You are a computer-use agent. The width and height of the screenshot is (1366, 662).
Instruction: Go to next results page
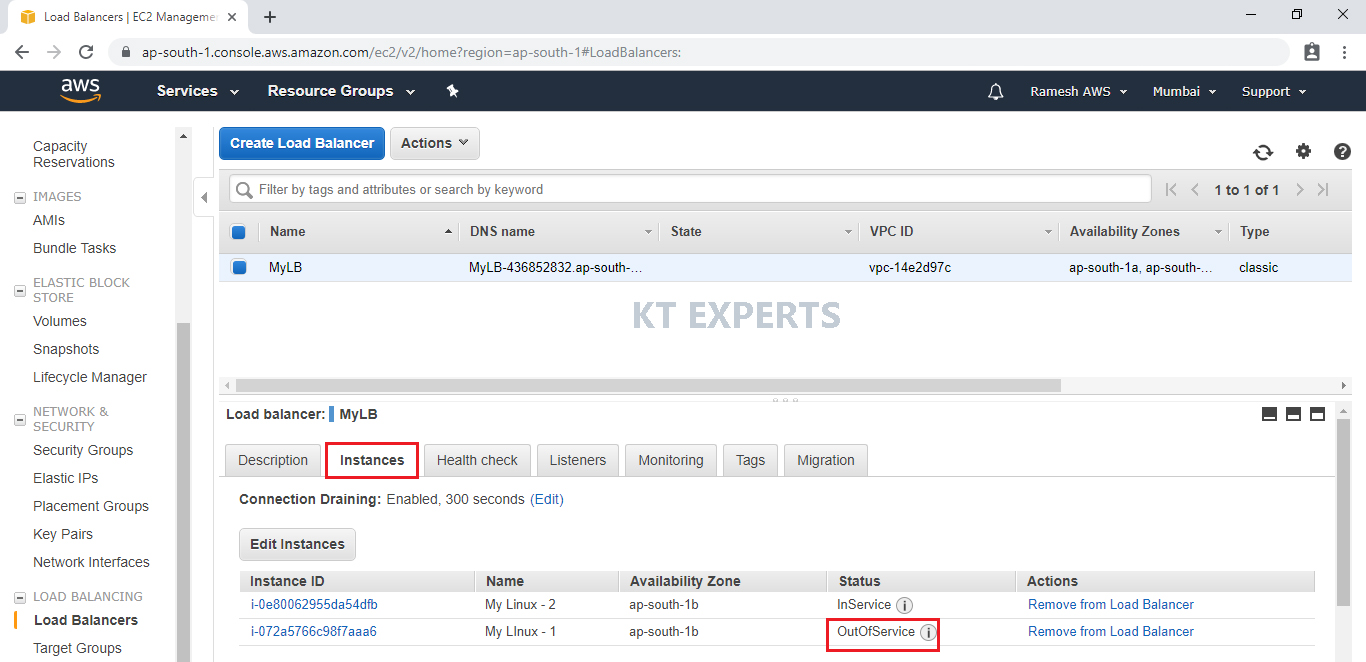[1299, 189]
